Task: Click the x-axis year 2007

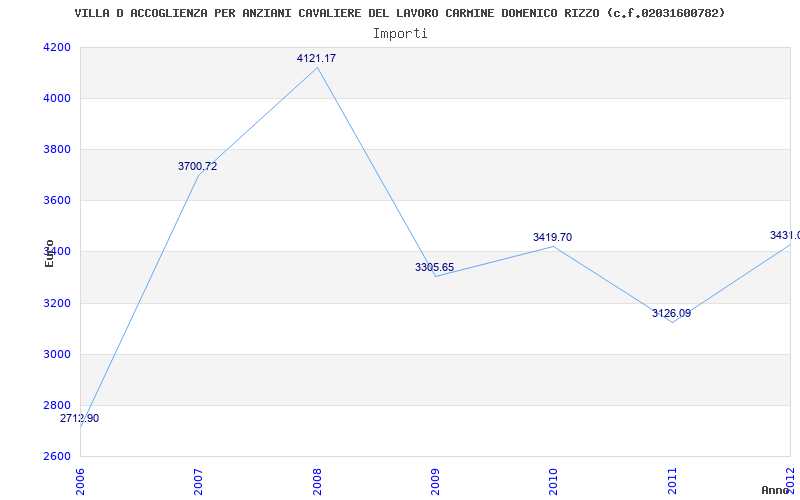Action: pos(198,481)
